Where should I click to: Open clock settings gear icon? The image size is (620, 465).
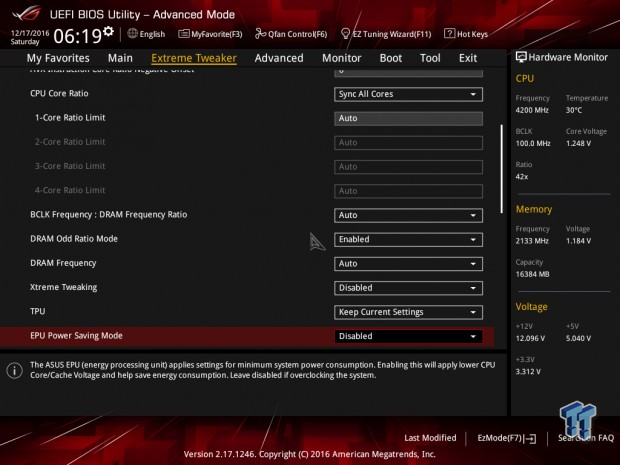point(108,31)
